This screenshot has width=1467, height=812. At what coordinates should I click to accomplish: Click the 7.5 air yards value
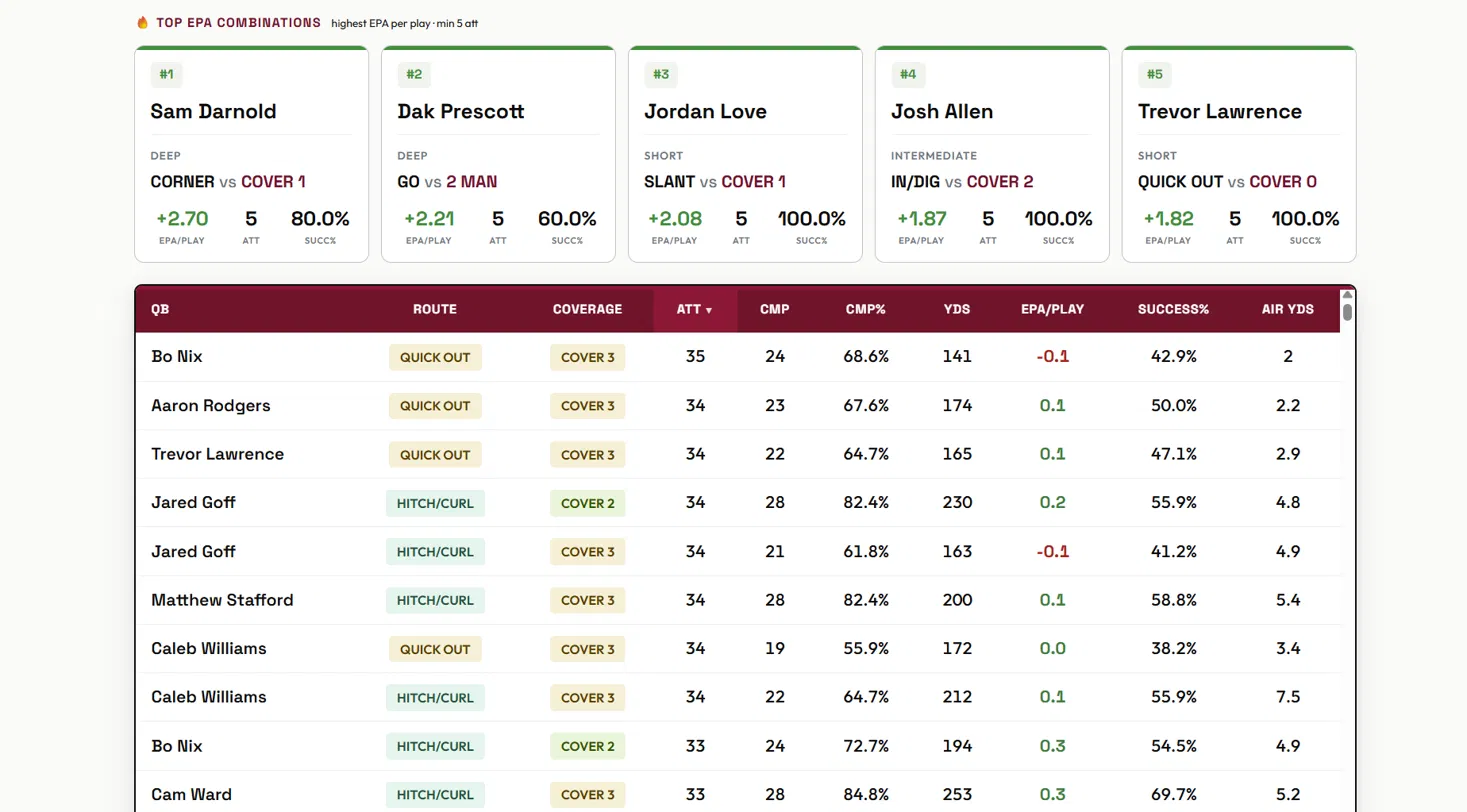tap(1288, 697)
